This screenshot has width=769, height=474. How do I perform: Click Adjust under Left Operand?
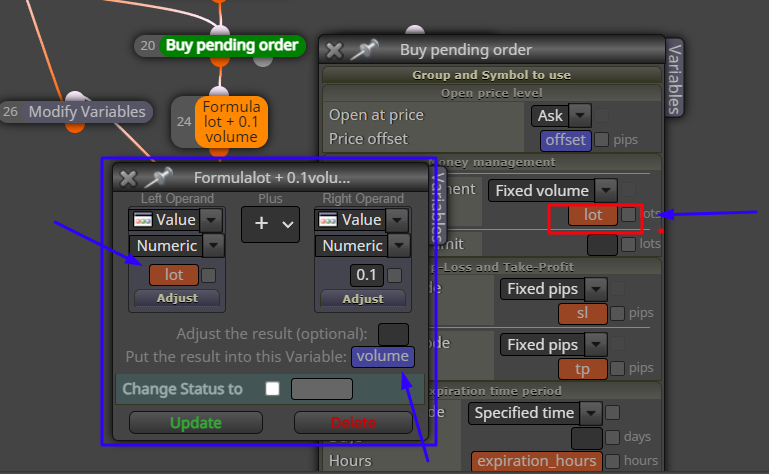[x=177, y=298]
